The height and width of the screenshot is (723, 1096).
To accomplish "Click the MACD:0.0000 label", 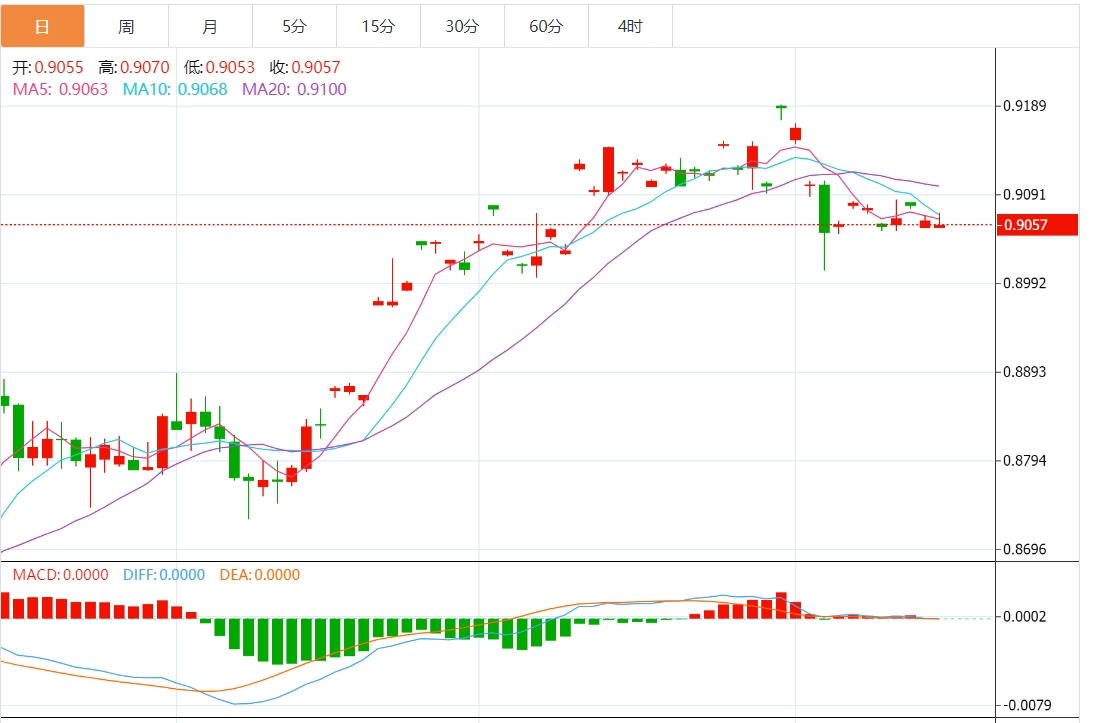I will coord(61,575).
